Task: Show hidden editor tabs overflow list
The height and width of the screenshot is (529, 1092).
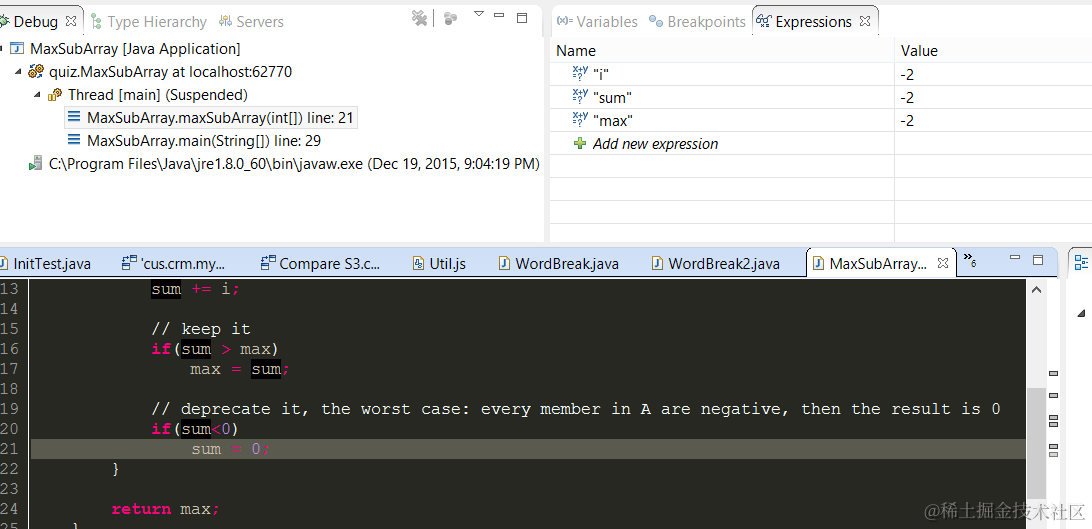Action: (969, 260)
